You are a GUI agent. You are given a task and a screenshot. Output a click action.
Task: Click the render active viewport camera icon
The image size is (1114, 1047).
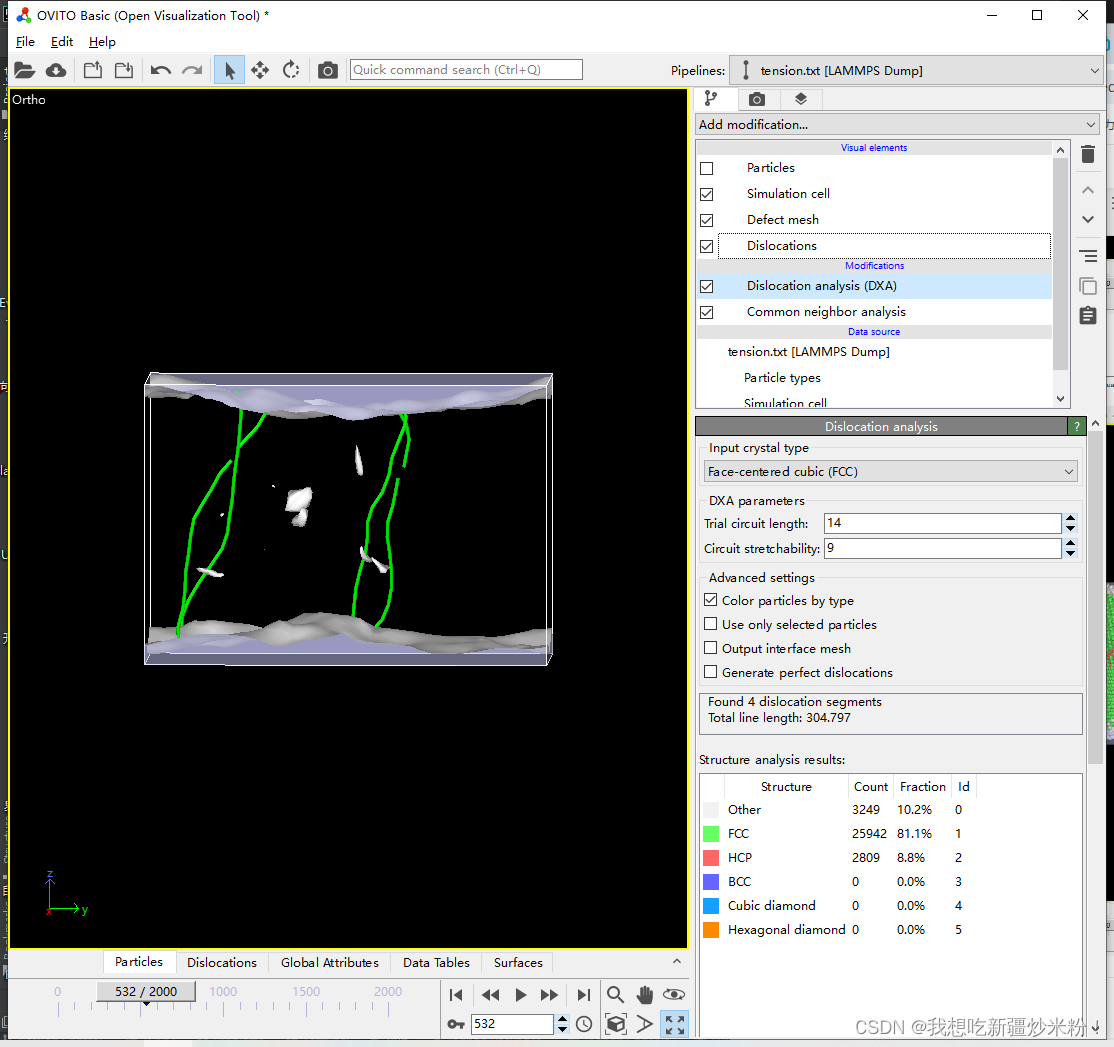coord(328,70)
